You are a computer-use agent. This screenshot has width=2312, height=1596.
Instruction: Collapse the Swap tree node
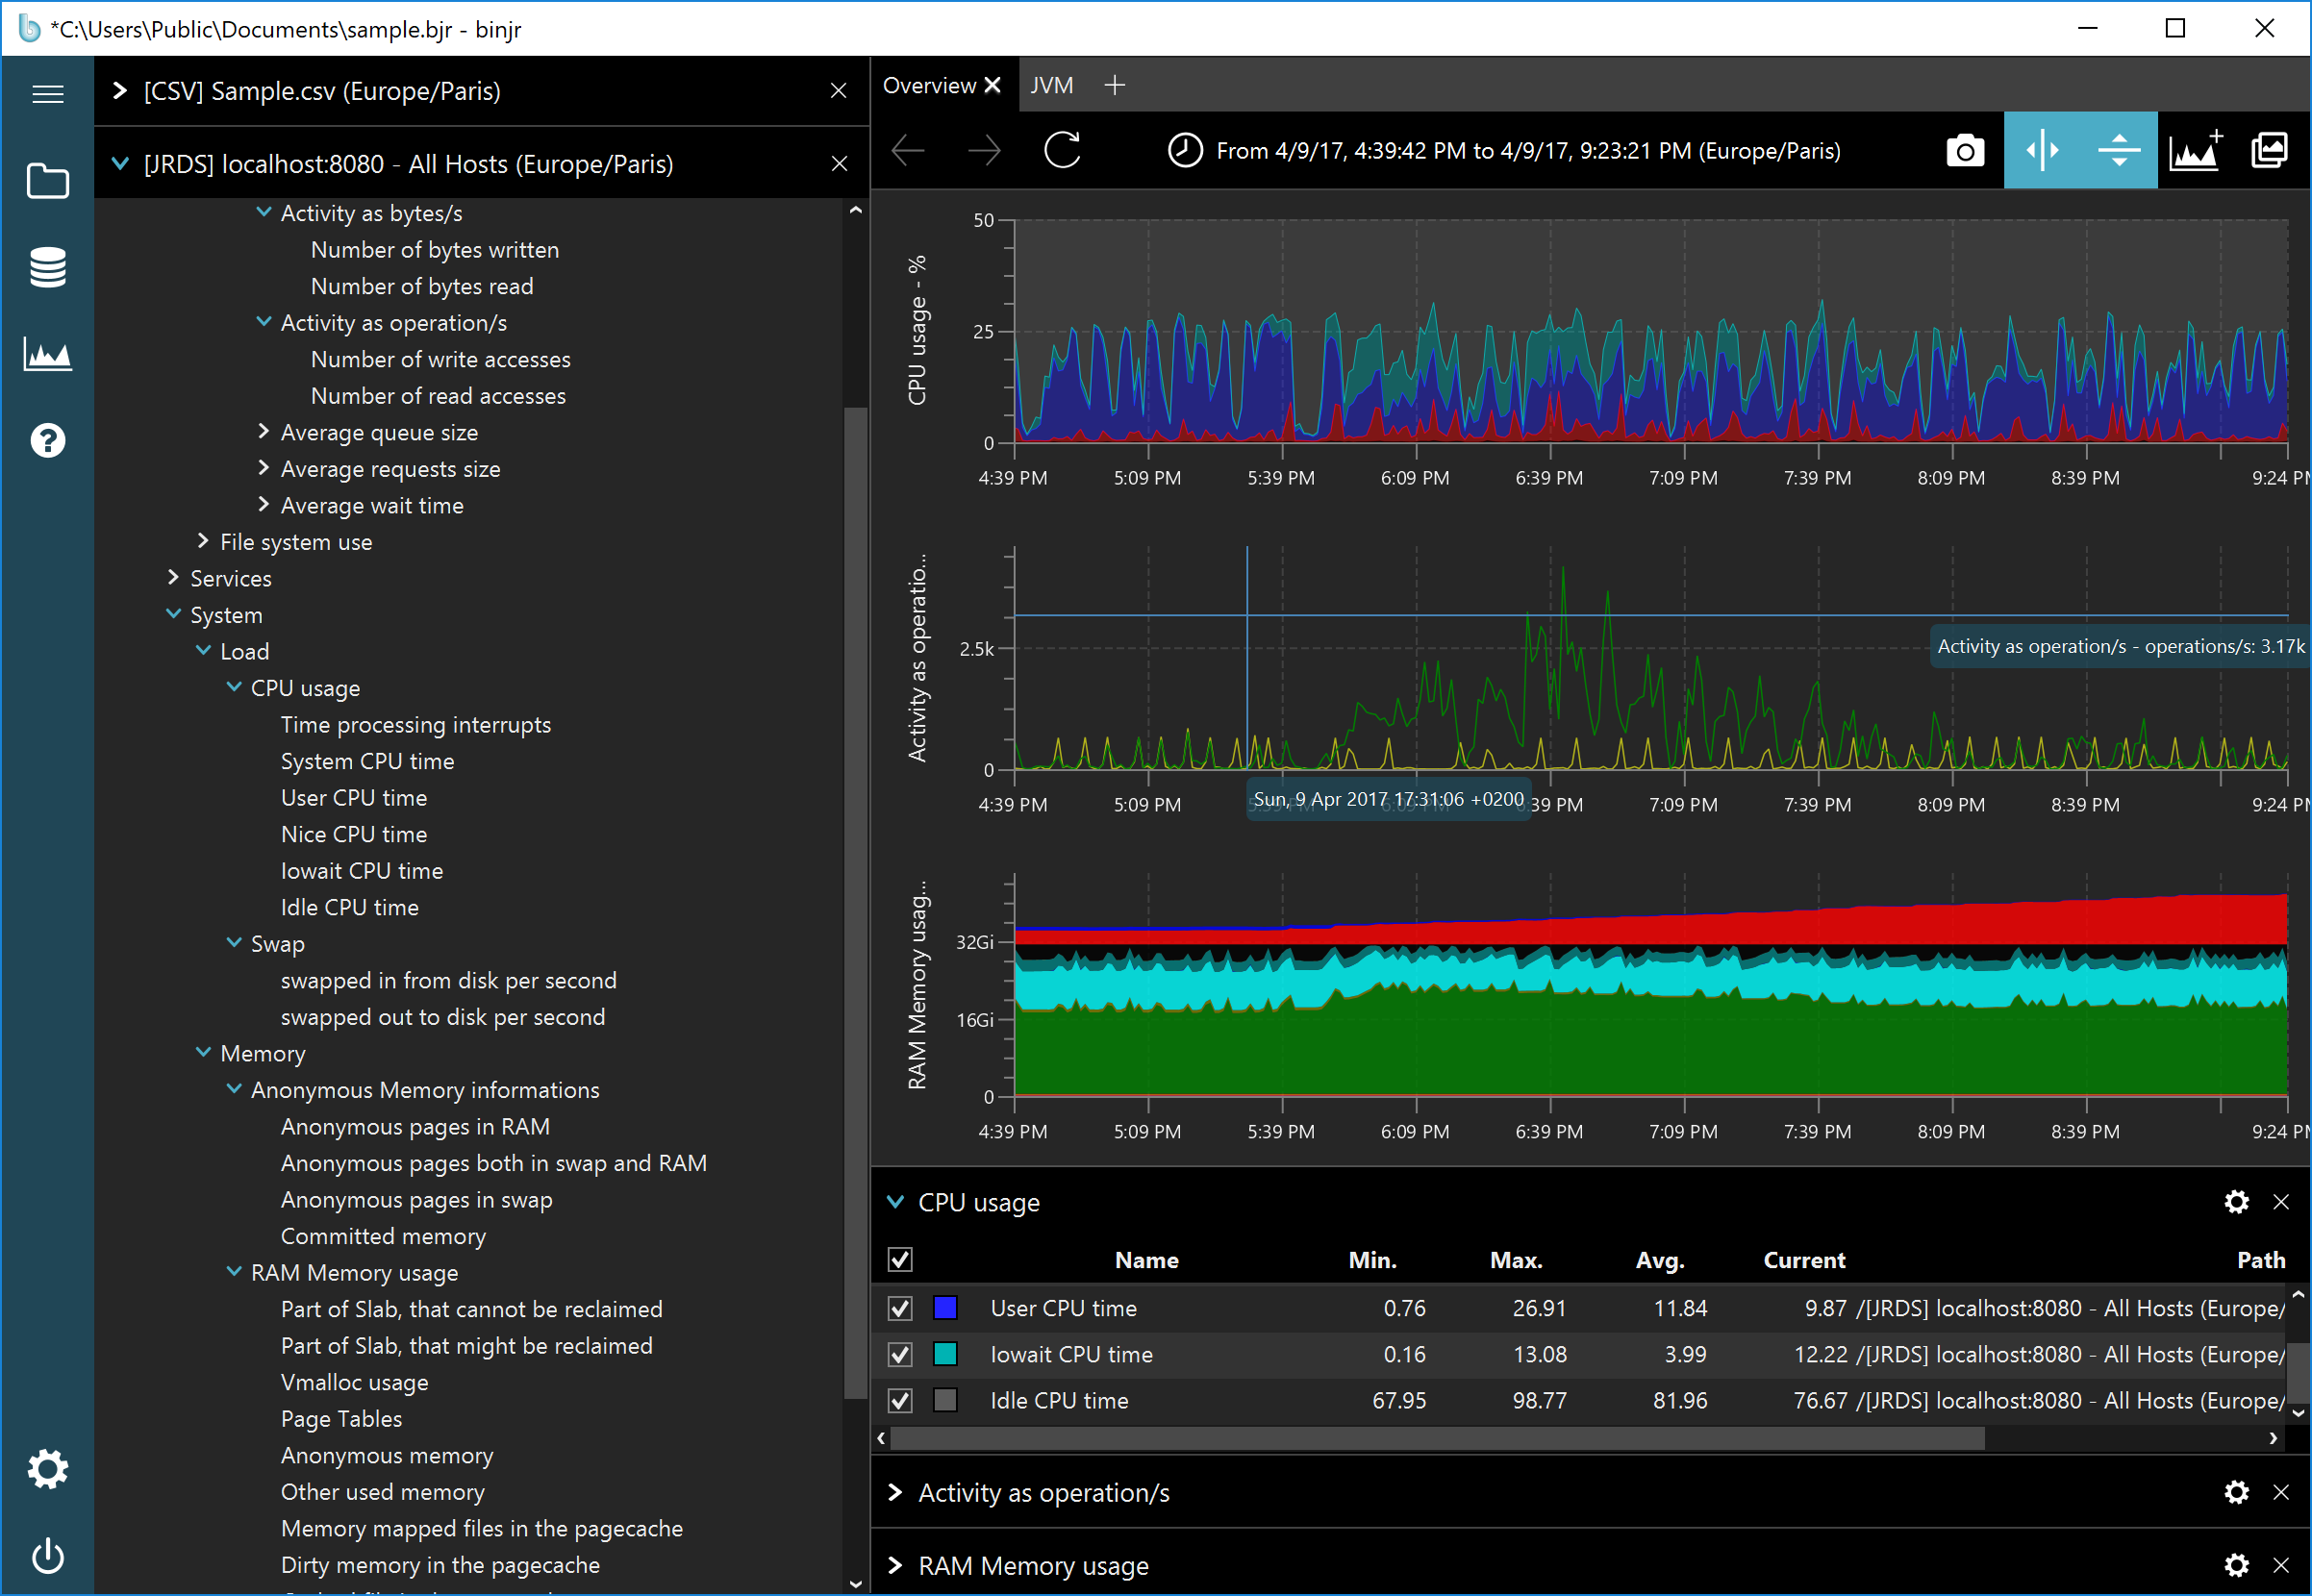coord(234,943)
